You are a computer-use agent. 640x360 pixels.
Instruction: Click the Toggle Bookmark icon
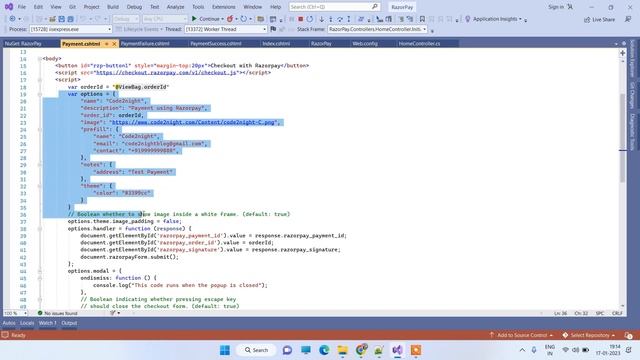point(422,19)
